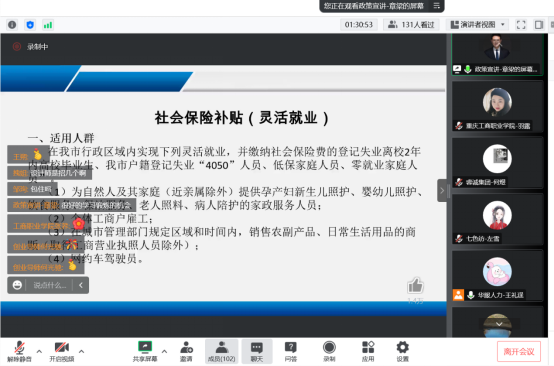The image size is (554, 366).
Task: Expand audio options arrow beside mute
Action: tap(39, 351)
